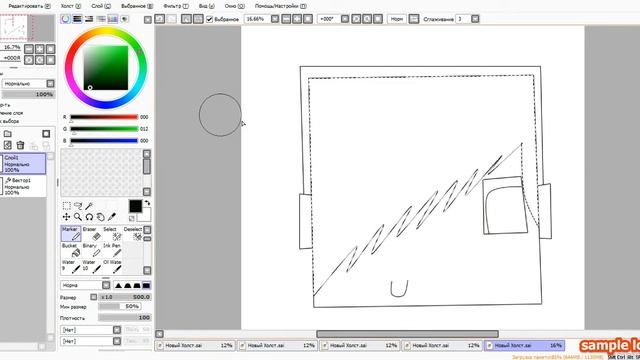
Task: Select the Zoom magnifier tool
Action: pyautogui.click(x=78, y=217)
